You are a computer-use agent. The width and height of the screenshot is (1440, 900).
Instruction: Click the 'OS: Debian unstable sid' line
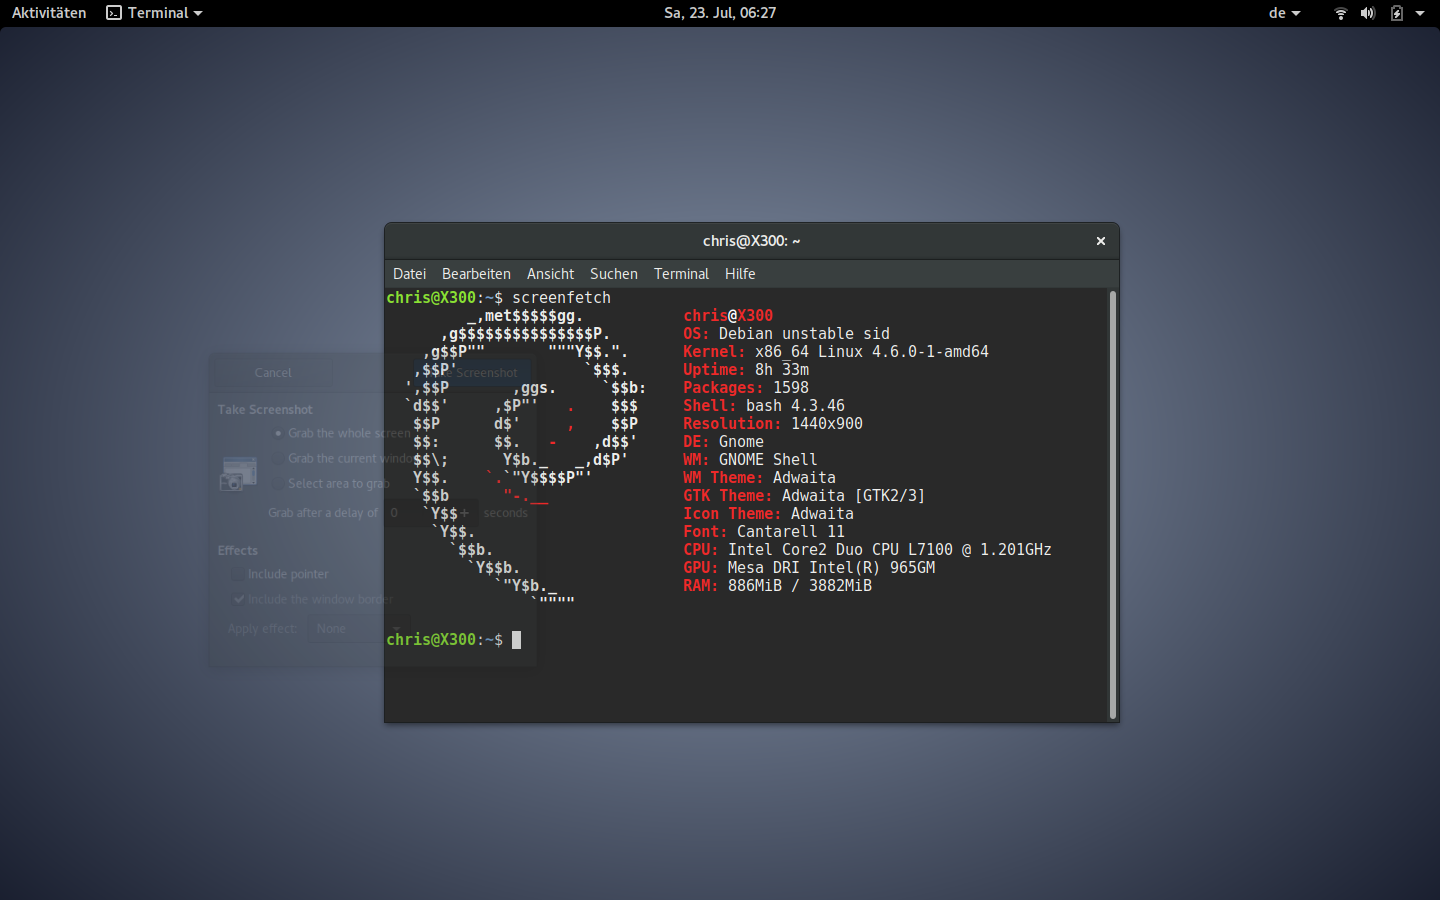click(786, 334)
